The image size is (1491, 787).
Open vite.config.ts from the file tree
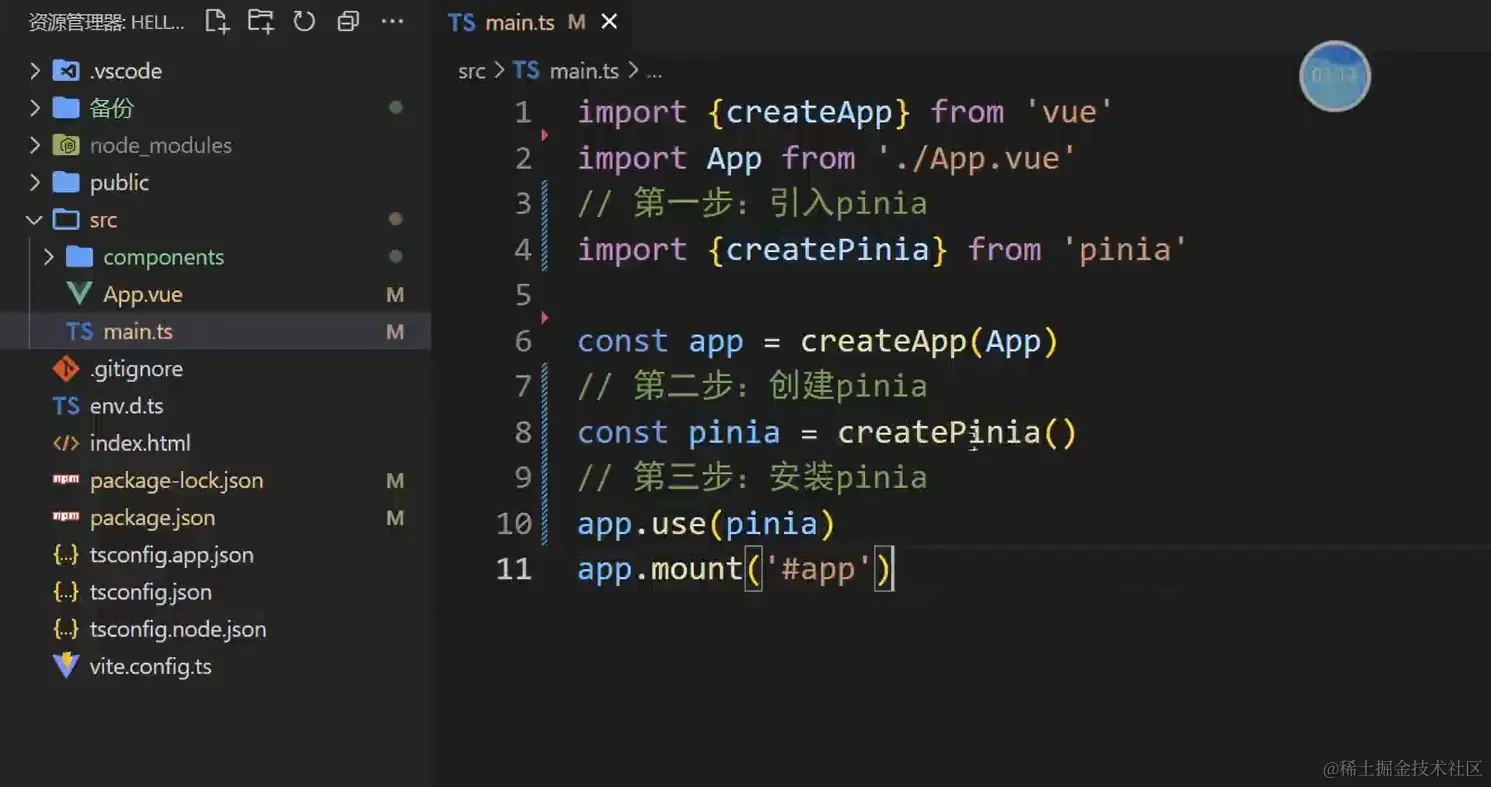pos(151,667)
